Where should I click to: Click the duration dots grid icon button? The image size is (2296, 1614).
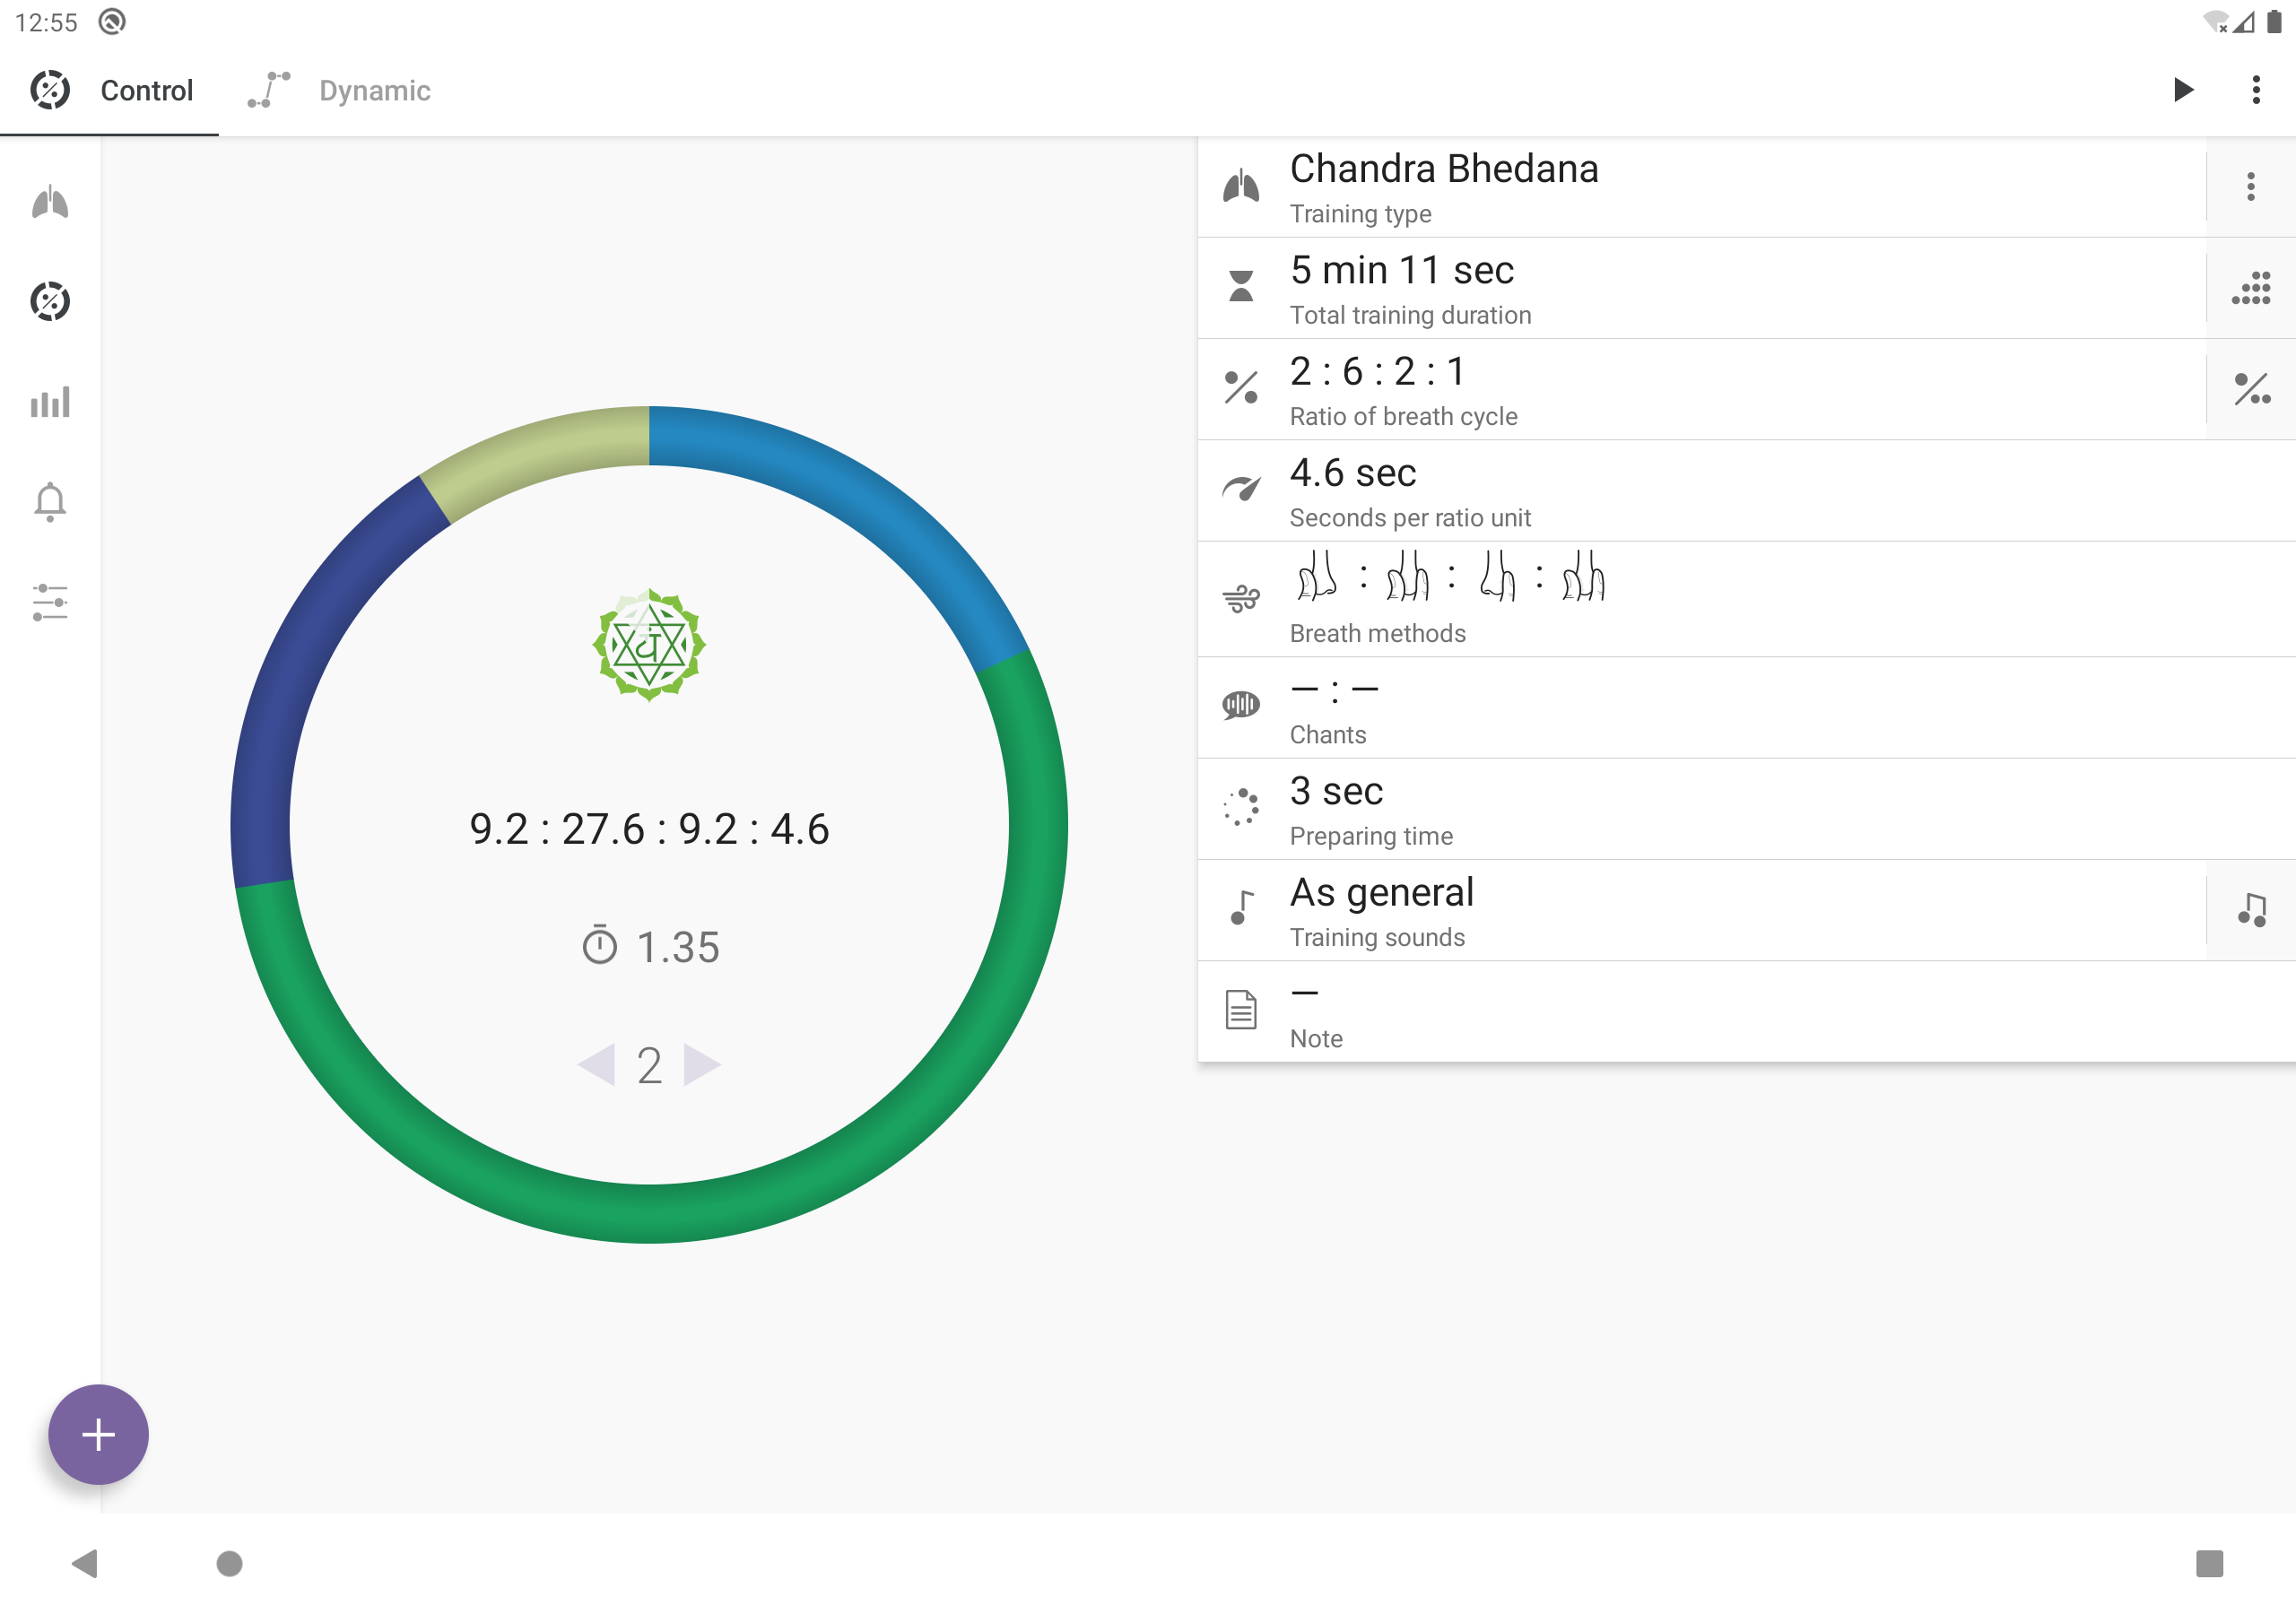point(2250,288)
